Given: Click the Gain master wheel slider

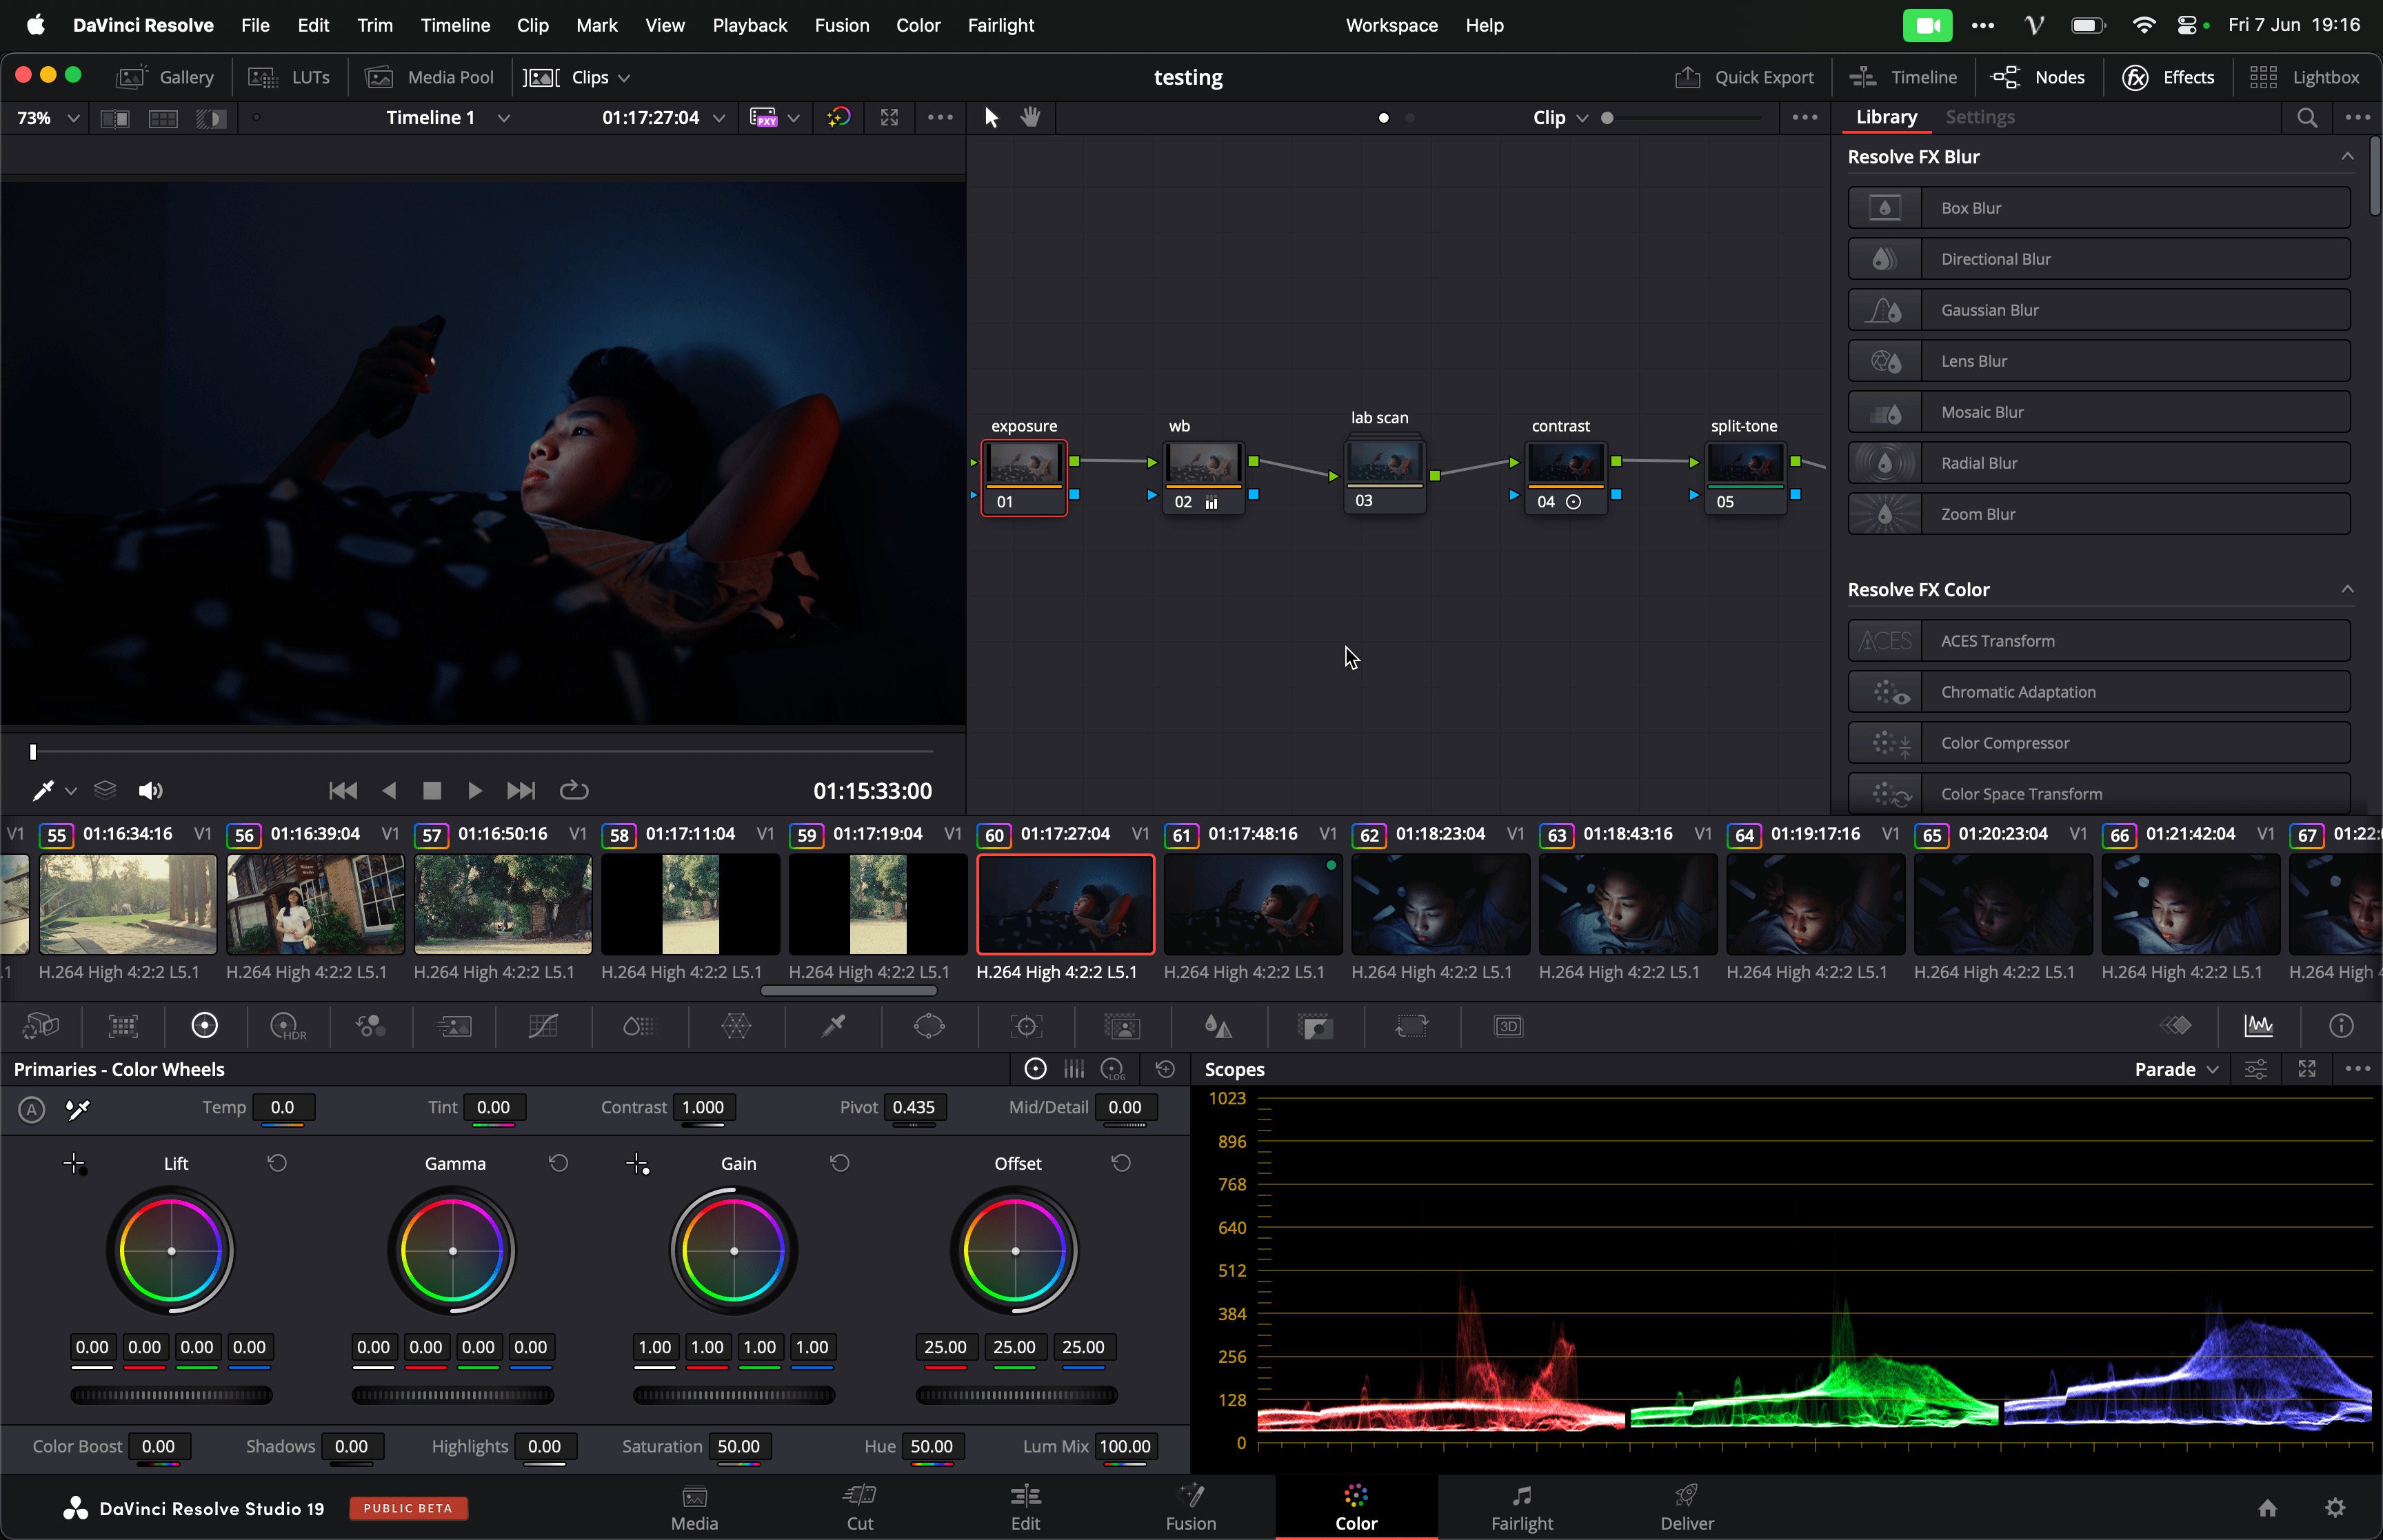Looking at the screenshot, I should (x=734, y=1395).
